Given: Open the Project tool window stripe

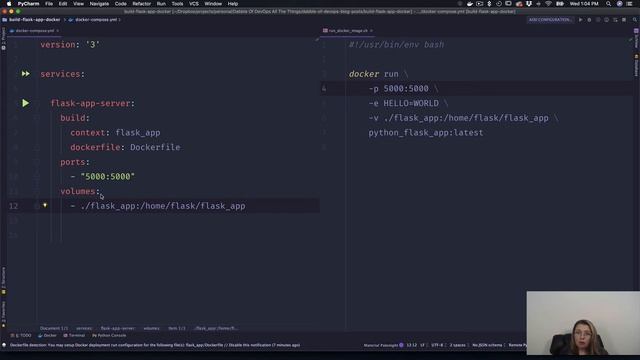Looking at the screenshot, I should click(3, 39).
